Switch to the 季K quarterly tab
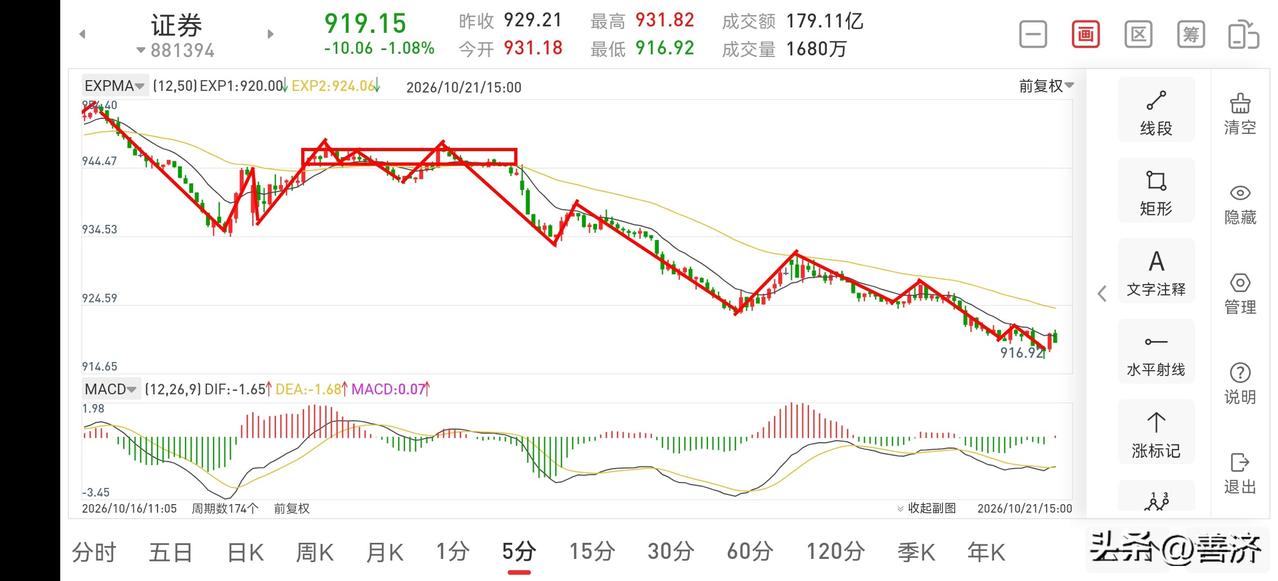 pyautogui.click(x=916, y=551)
